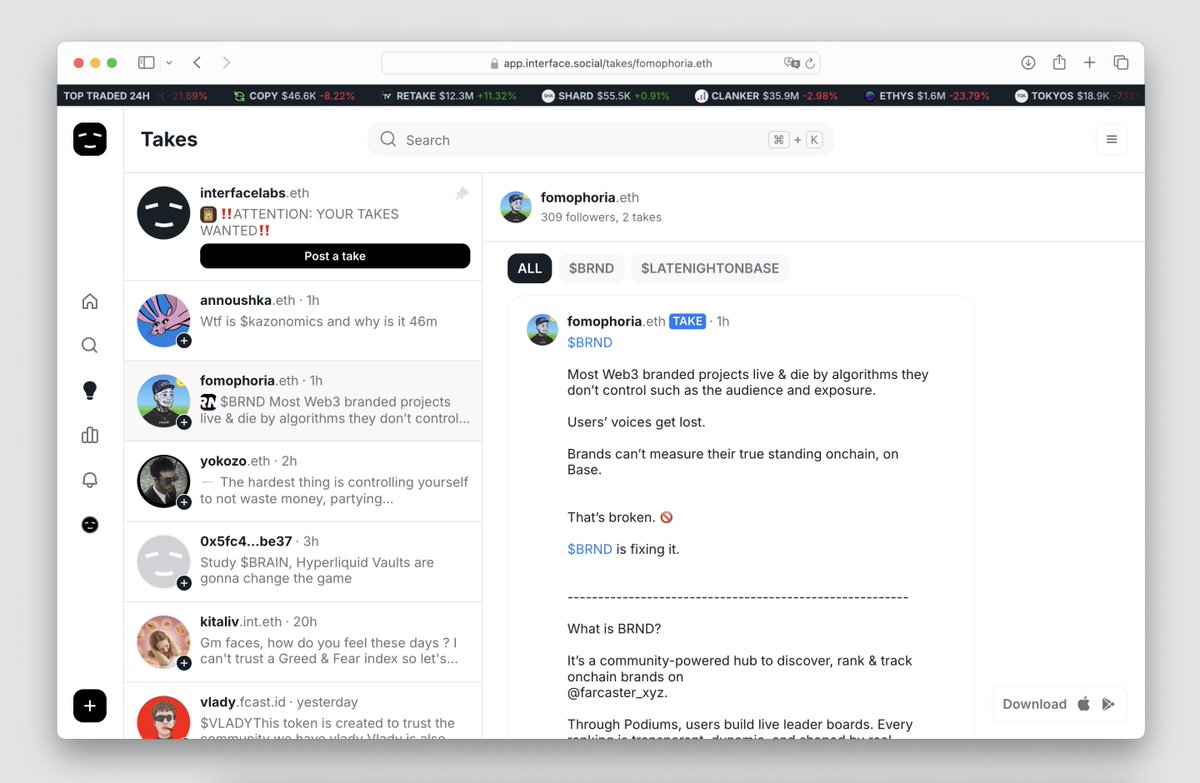
Task: Click the vlady.fcast.id avatar
Action: (x=163, y=719)
